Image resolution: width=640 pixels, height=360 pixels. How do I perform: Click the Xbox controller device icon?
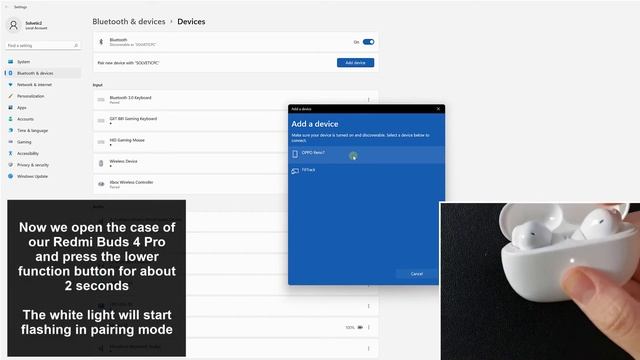[x=101, y=184]
